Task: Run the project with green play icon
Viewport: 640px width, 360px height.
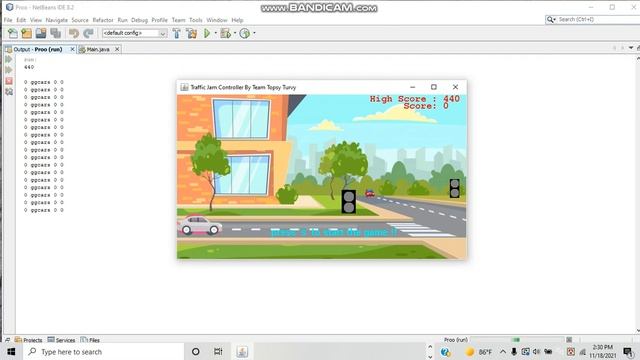Action: tap(207, 33)
